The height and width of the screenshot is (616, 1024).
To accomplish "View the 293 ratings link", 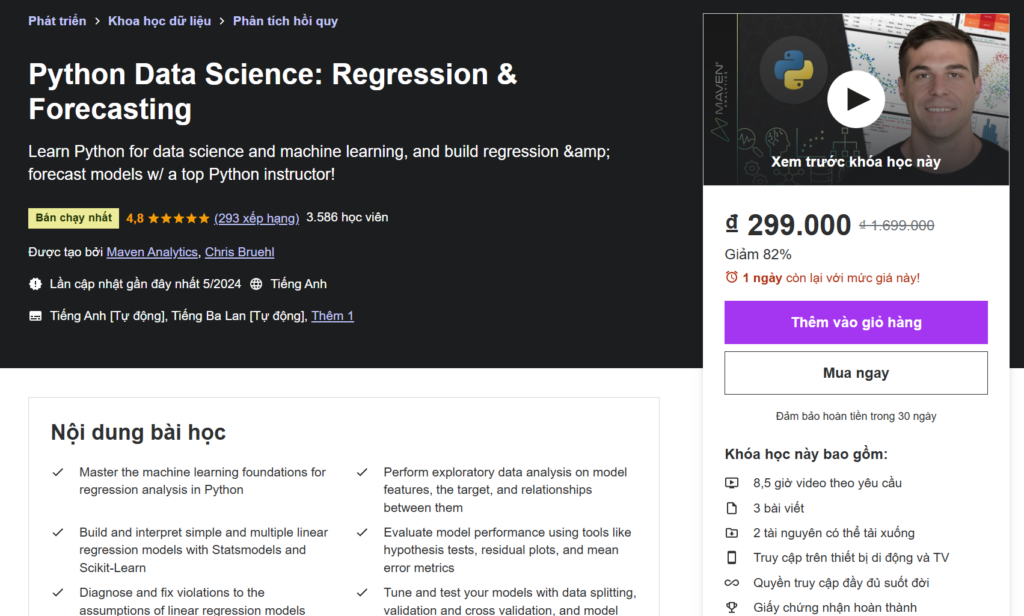I will tap(257, 217).
